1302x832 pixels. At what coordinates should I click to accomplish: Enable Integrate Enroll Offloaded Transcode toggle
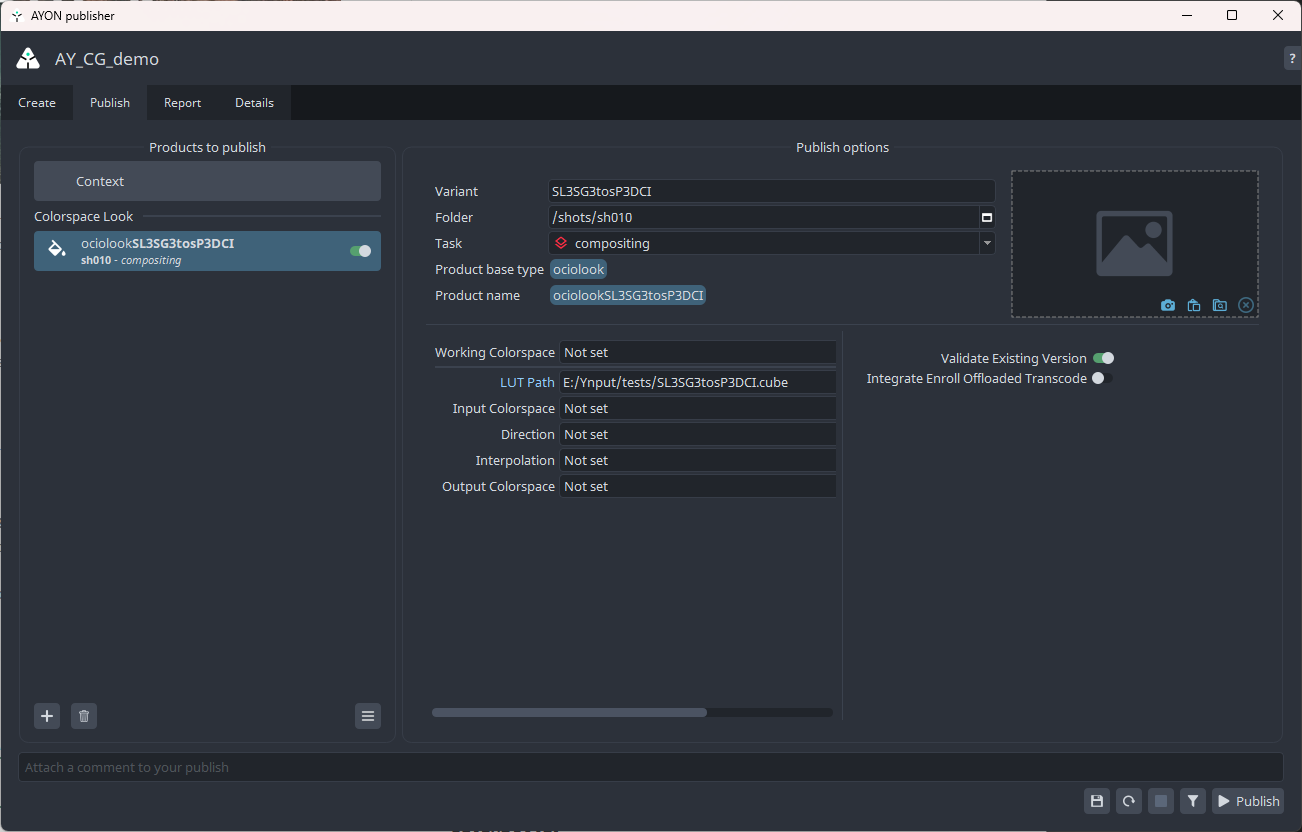pyautogui.click(x=1103, y=378)
